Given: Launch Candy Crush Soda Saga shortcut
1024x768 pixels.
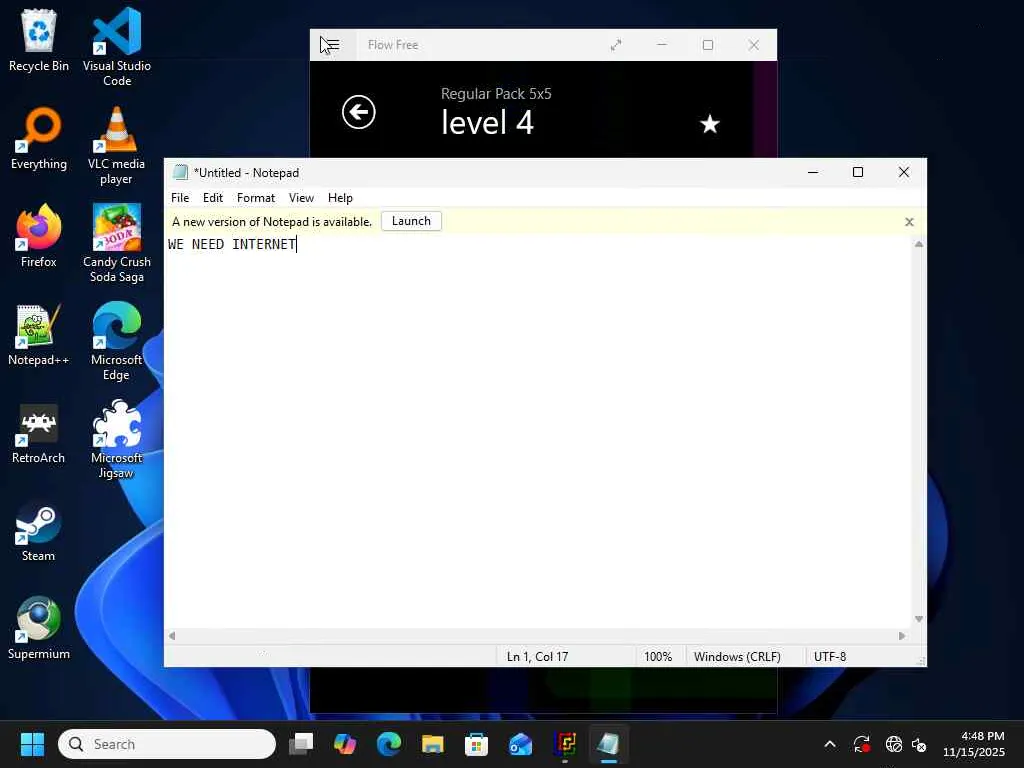Looking at the screenshot, I should point(117,243).
